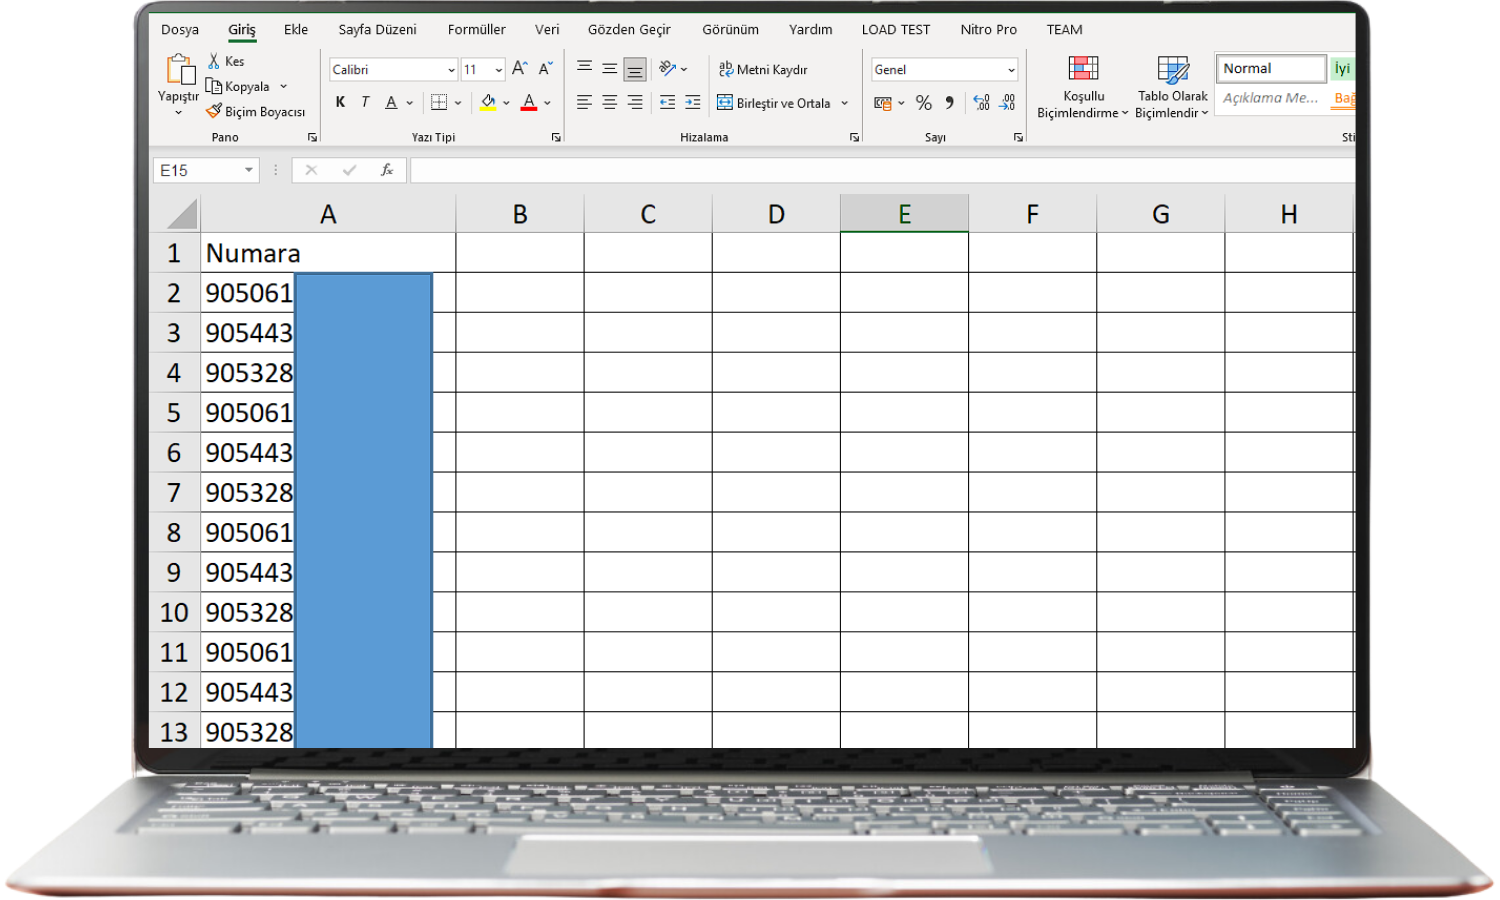Viewport: 1500px width, 900px height.
Task: Apply the yellow fill color
Action: pyautogui.click(x=488, y=102)
